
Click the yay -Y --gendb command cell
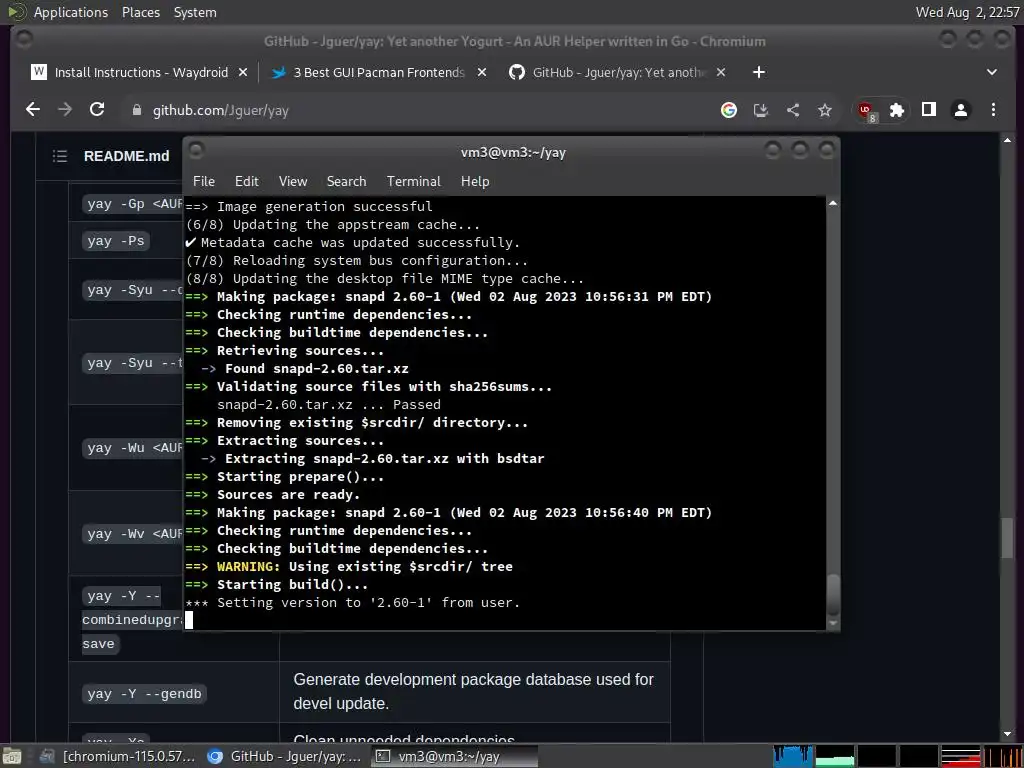click(x=144, y=694)
